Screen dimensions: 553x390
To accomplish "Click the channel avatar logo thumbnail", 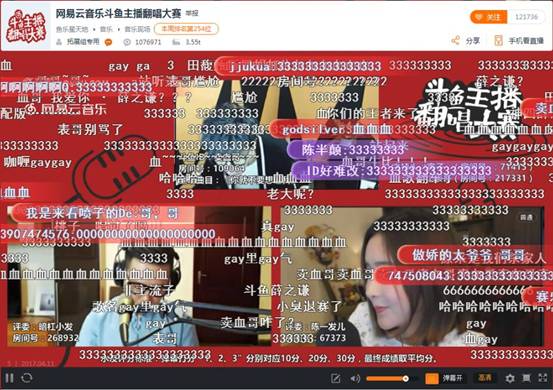I will 26,26.
